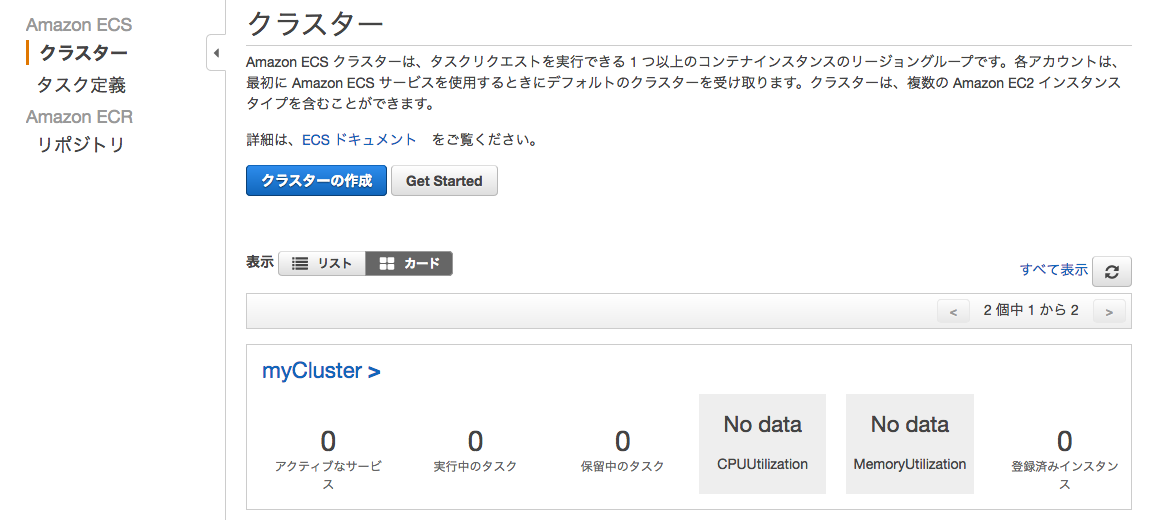Click the MemoryUtilization No data tile
This screenshot has width=1151, height=520.
(x=909, y=444)
